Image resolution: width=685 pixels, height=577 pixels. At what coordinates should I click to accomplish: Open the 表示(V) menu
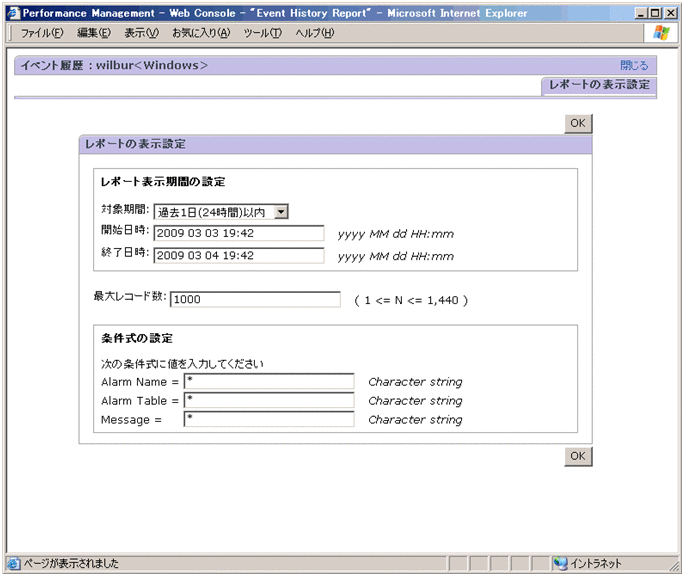click(x=142, y=33)
